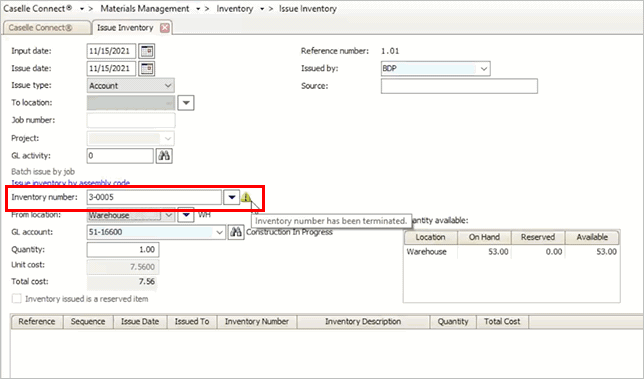Viewport: 644px width, 379px height.
Task: Search GL activity with binoculars icon
Action: 164,156
